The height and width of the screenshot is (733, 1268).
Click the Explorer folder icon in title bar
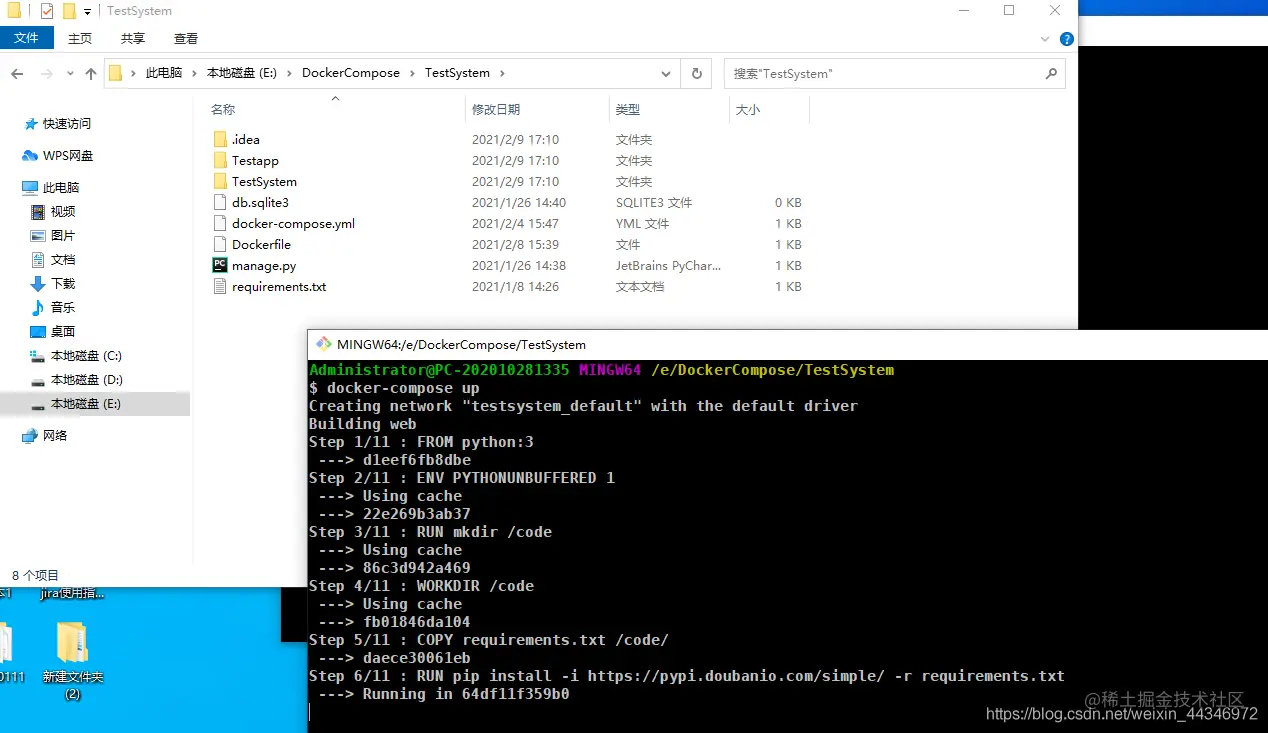point(14,11)
